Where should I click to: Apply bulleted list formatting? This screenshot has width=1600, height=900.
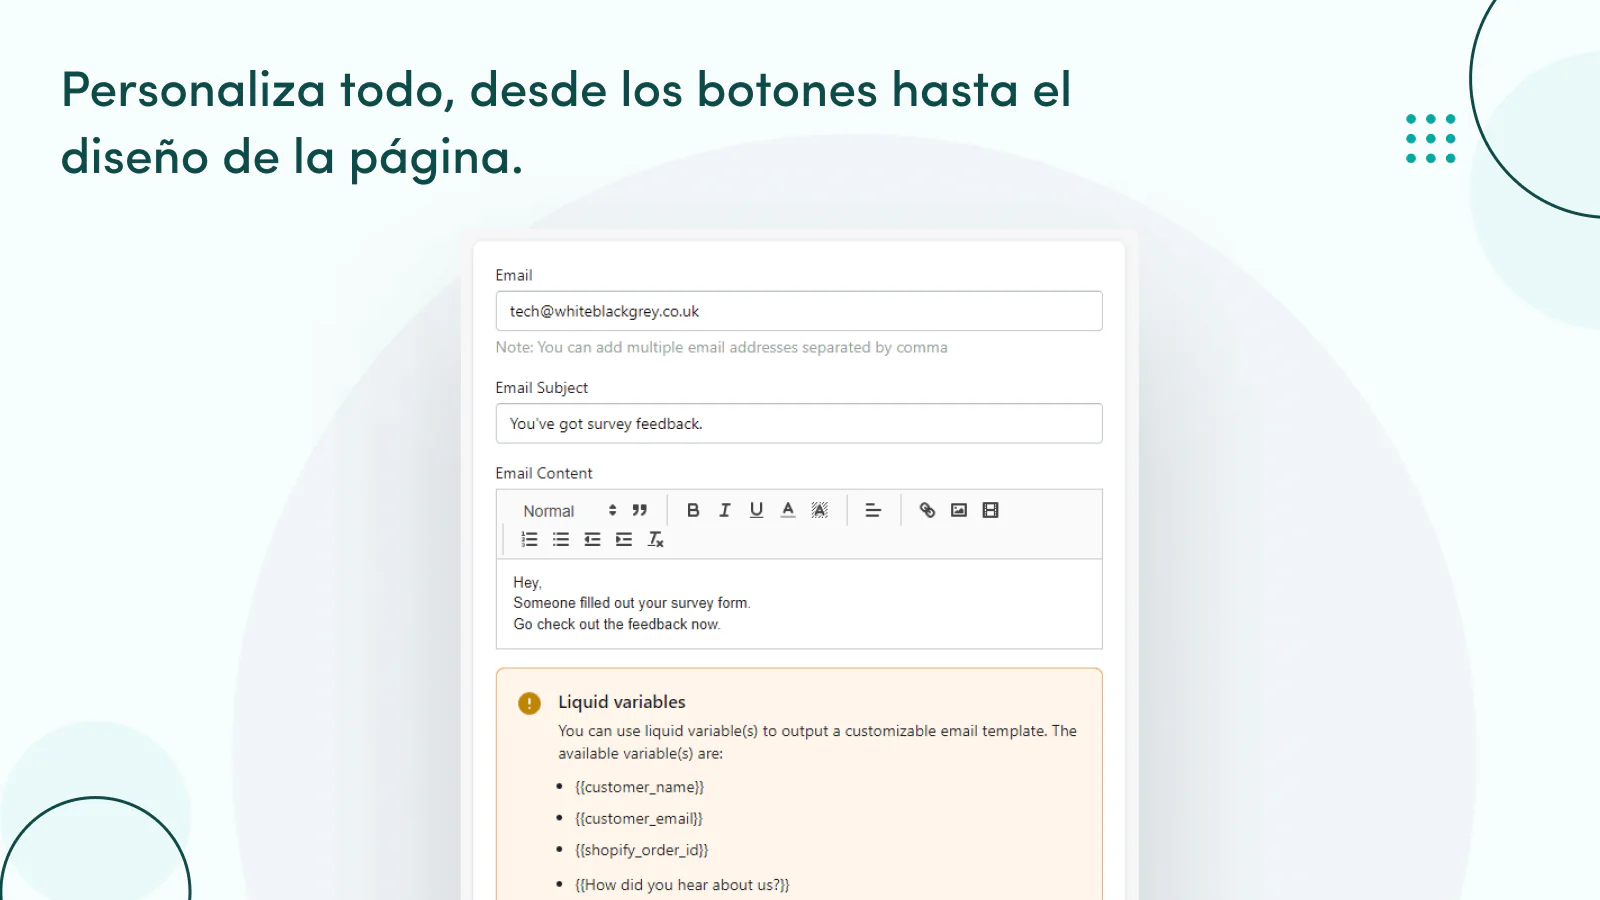coord(561,540)
